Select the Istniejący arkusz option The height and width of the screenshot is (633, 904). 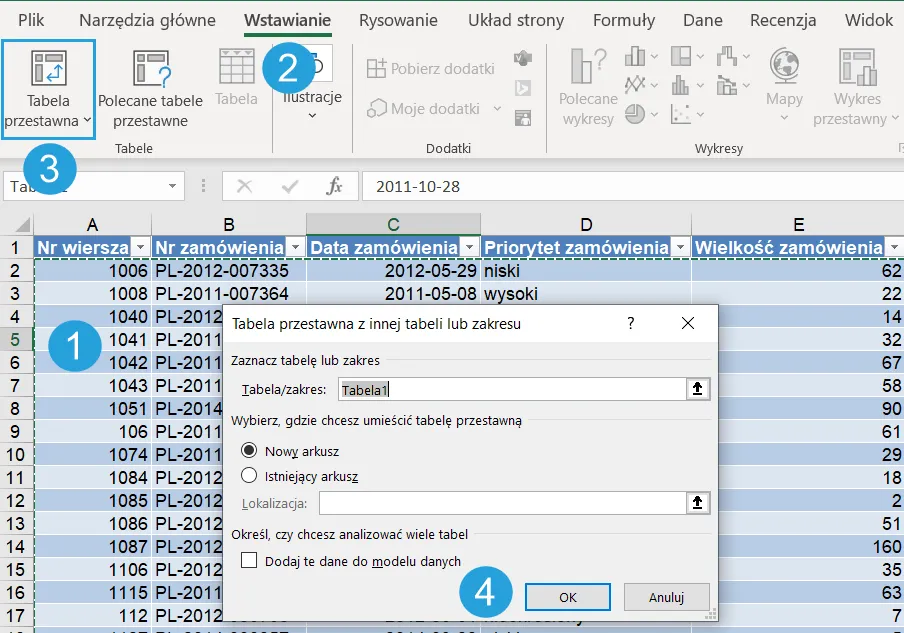249,476
